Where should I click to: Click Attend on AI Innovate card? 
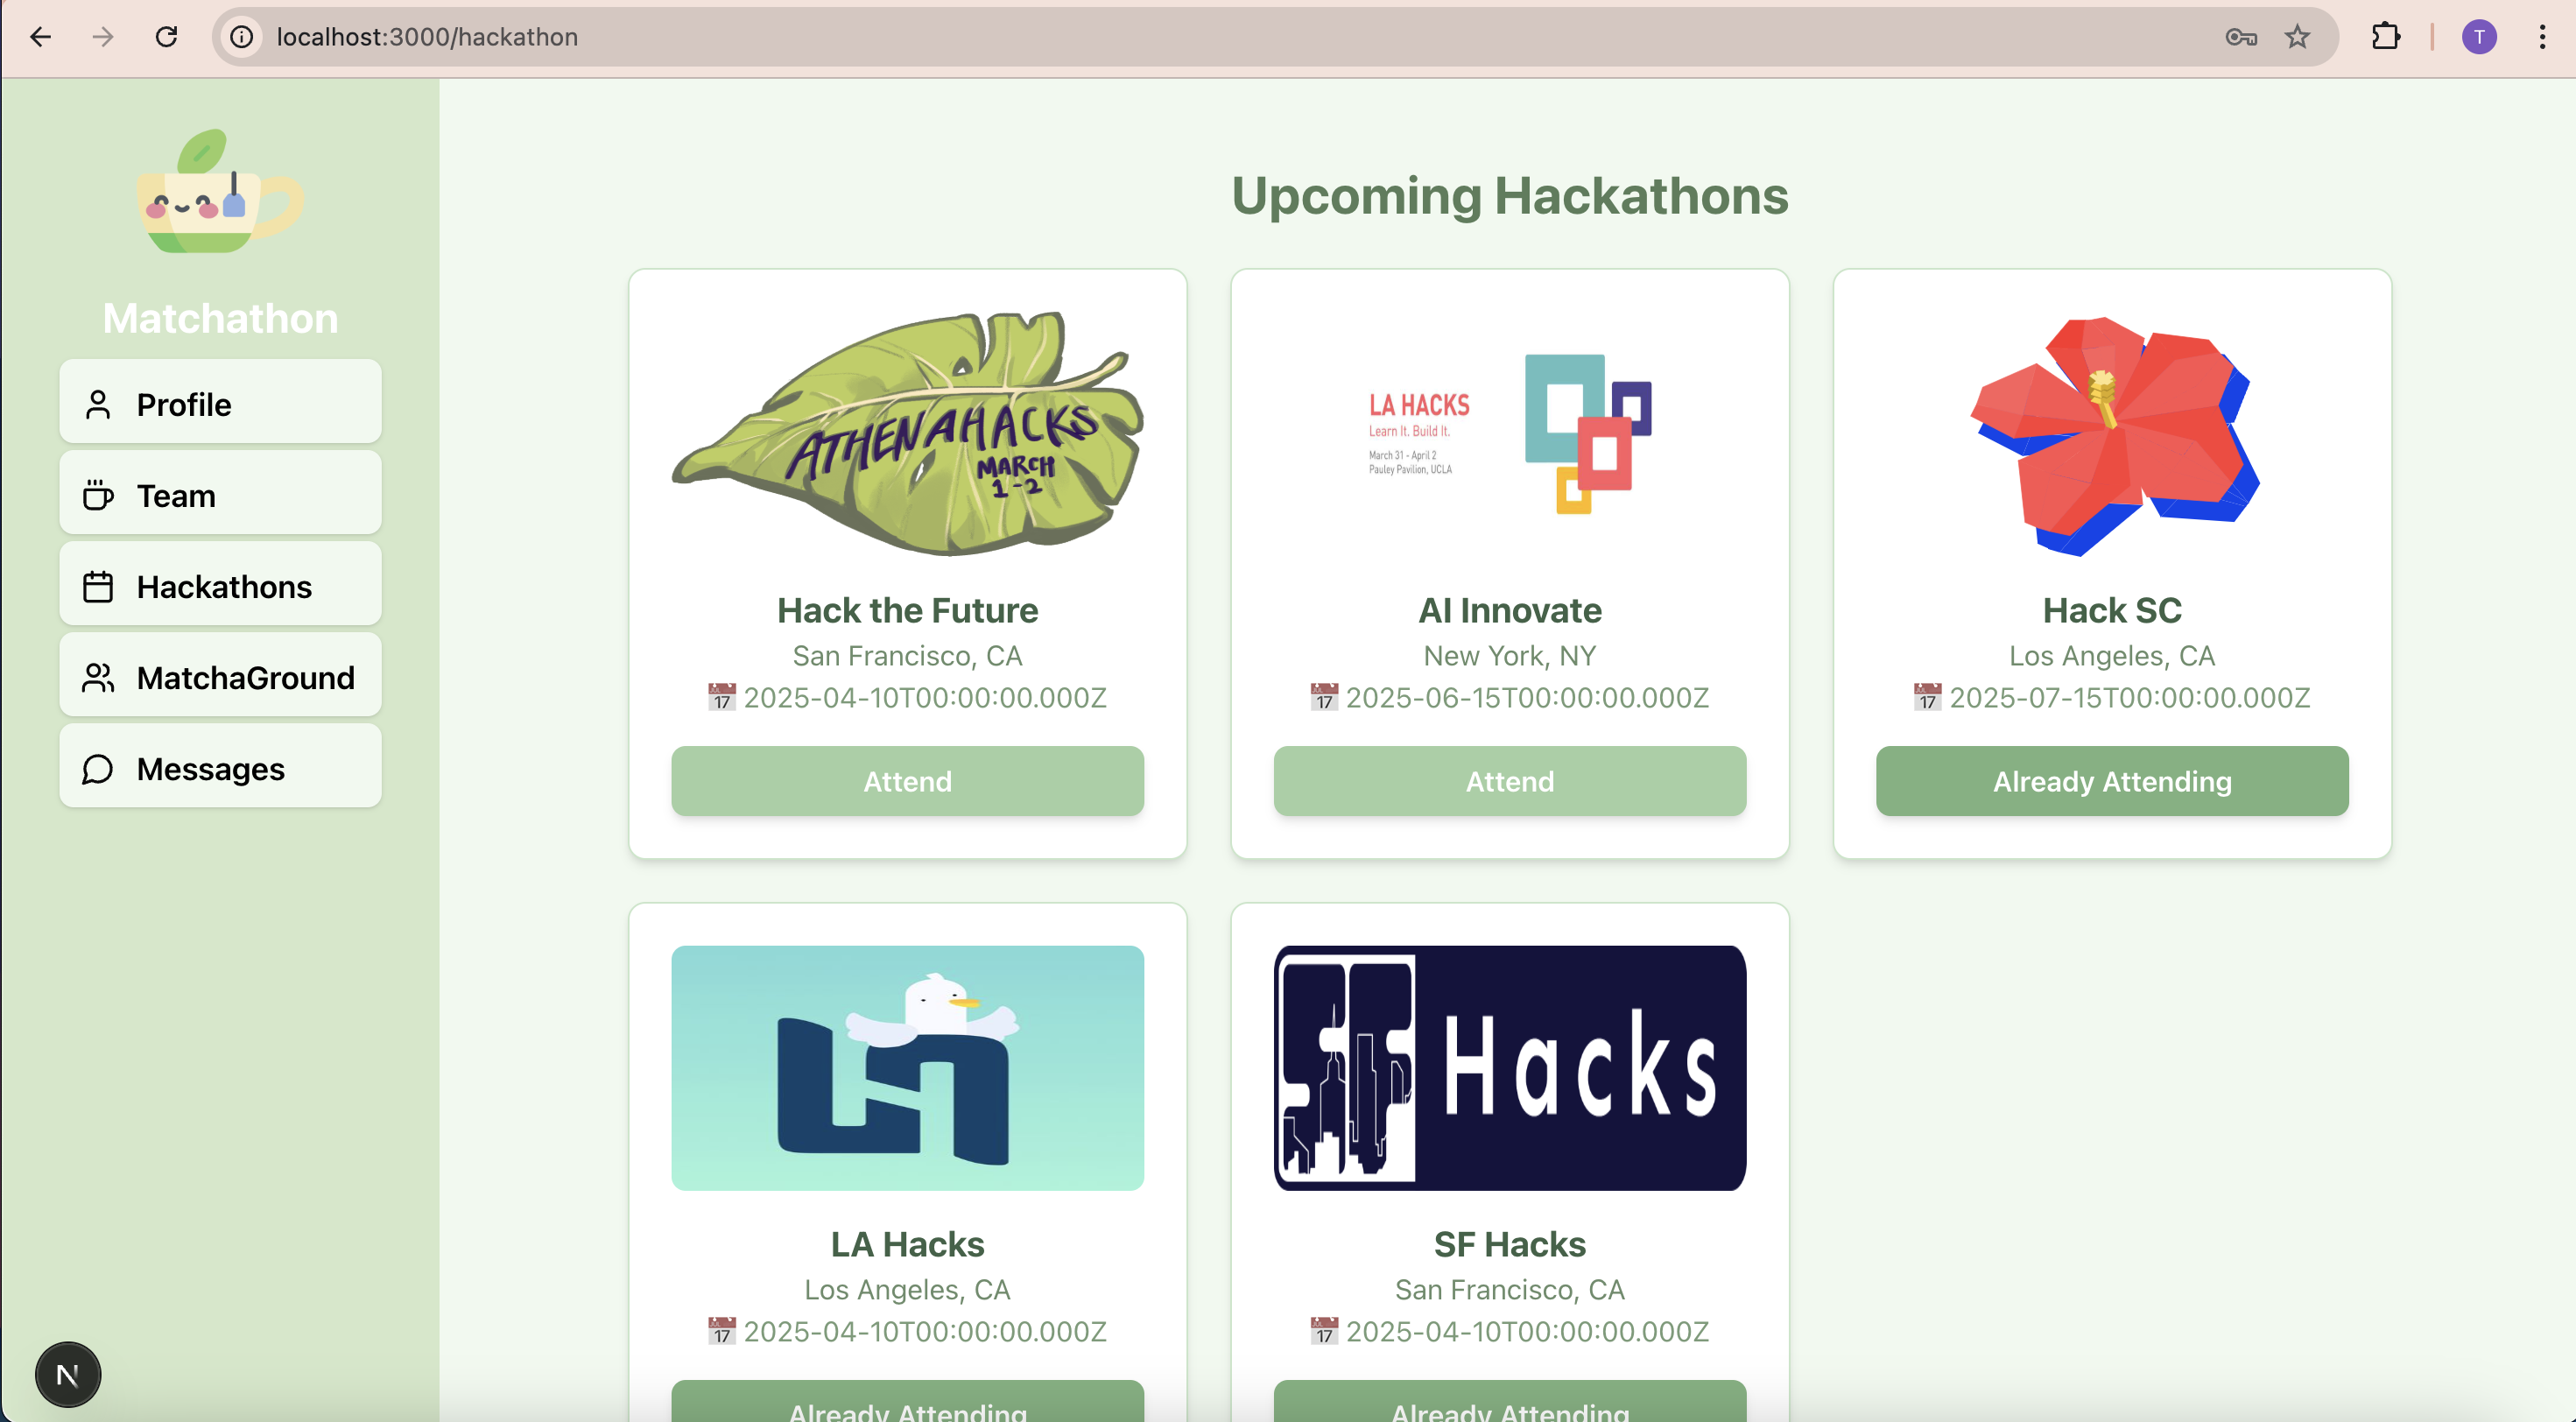tap(1509, 780)
